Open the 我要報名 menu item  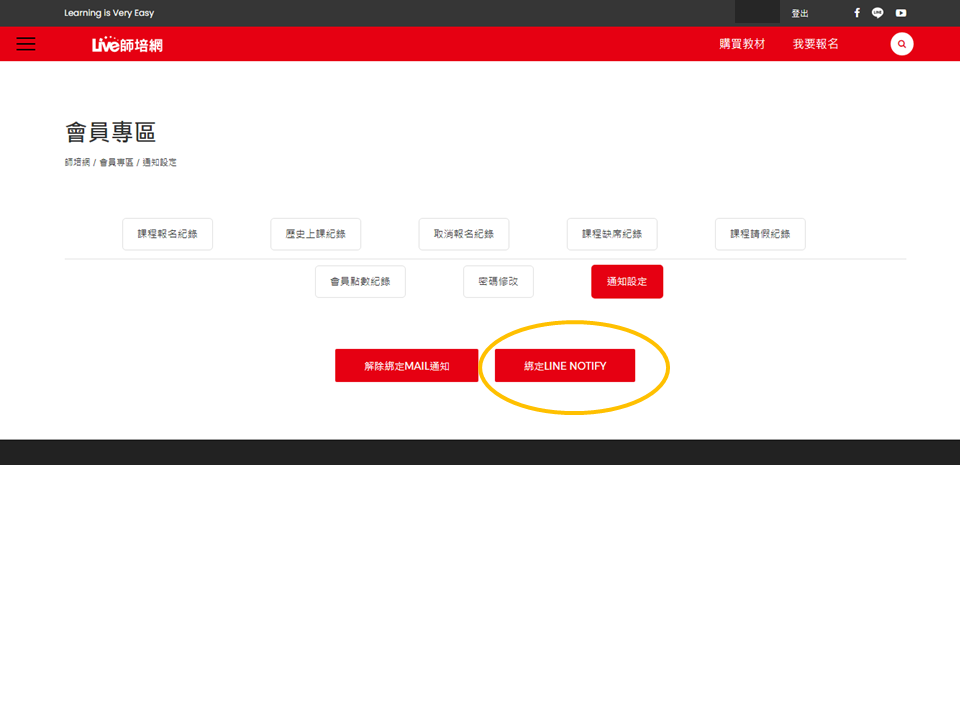tap(816, 44)
